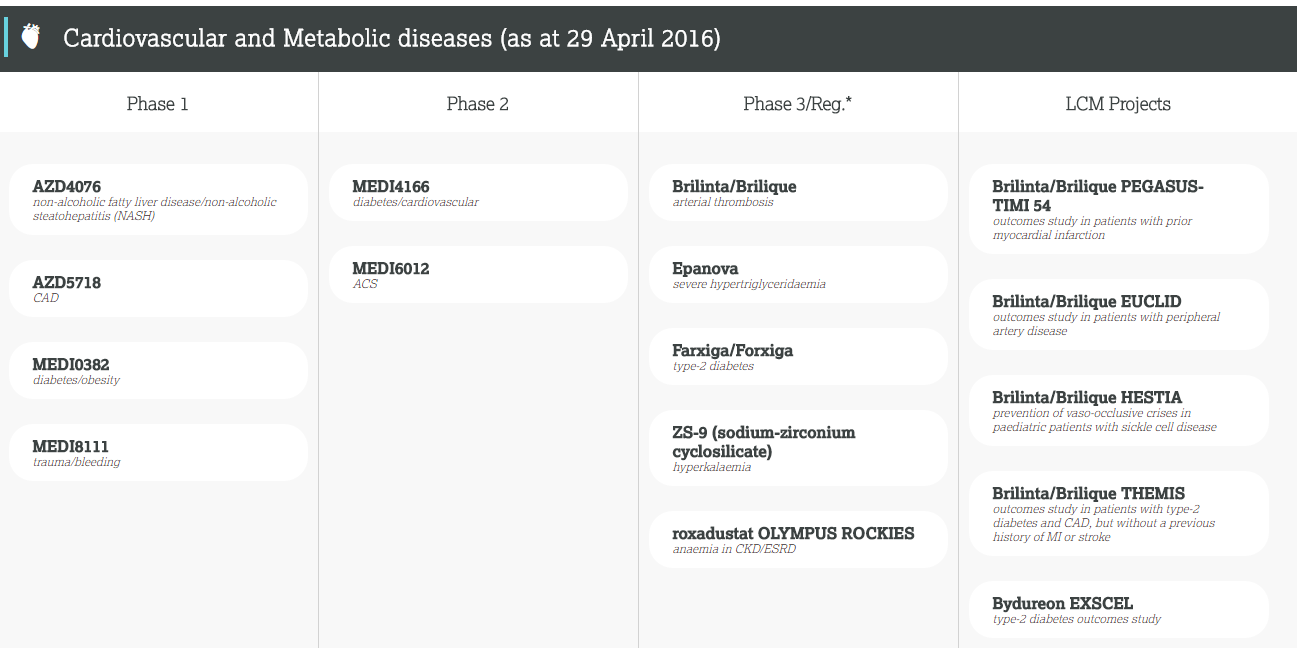Viewport: 1297px width, 648px height.
Task: Click the roxadustat OLYMPUS ROCKIES card
Action: [799, 539]
